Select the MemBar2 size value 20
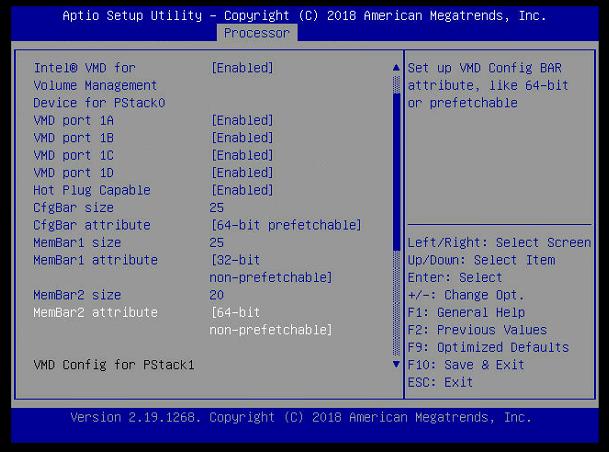The height and width of the screenshot is (452, 609). point(217,295)
